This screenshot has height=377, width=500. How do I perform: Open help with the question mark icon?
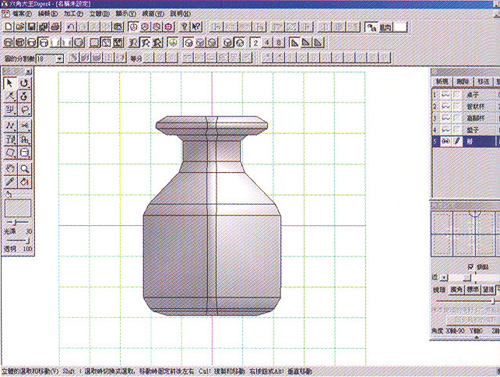pyautogui.click(x=184, y=27)
